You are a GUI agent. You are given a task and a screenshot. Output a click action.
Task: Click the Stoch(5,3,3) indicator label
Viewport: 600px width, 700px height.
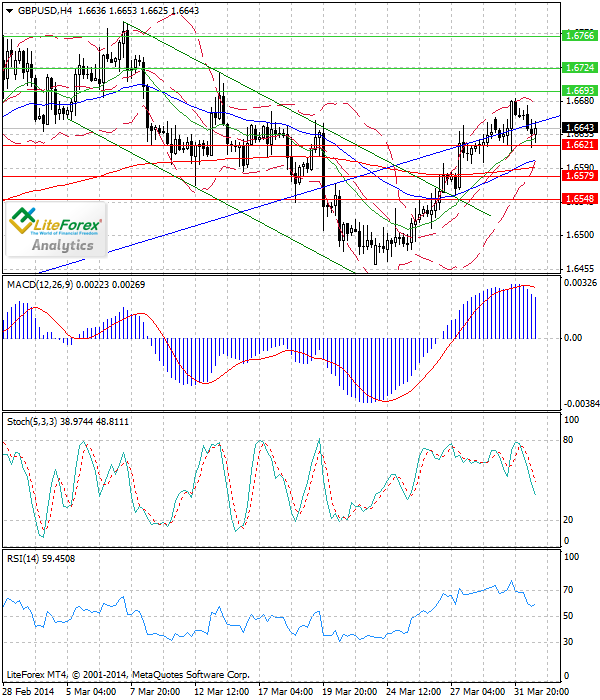click(x=37, y=422)
